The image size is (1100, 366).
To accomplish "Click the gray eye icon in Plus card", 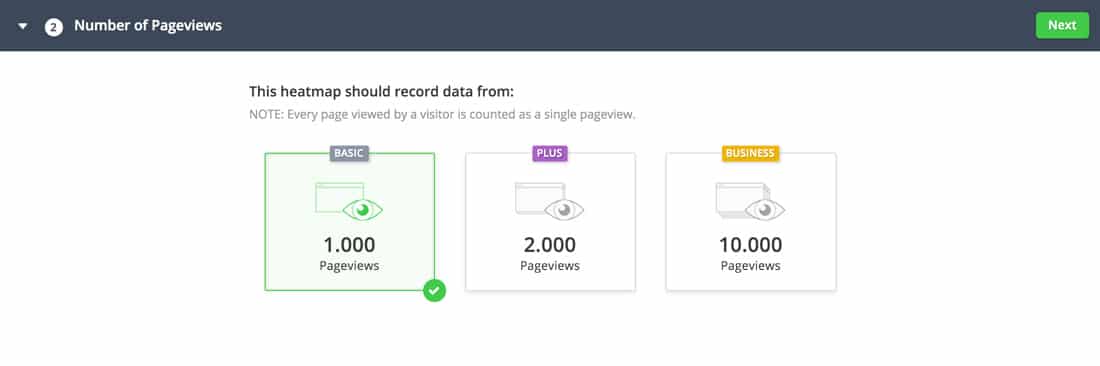I will [x=563, y=209].
